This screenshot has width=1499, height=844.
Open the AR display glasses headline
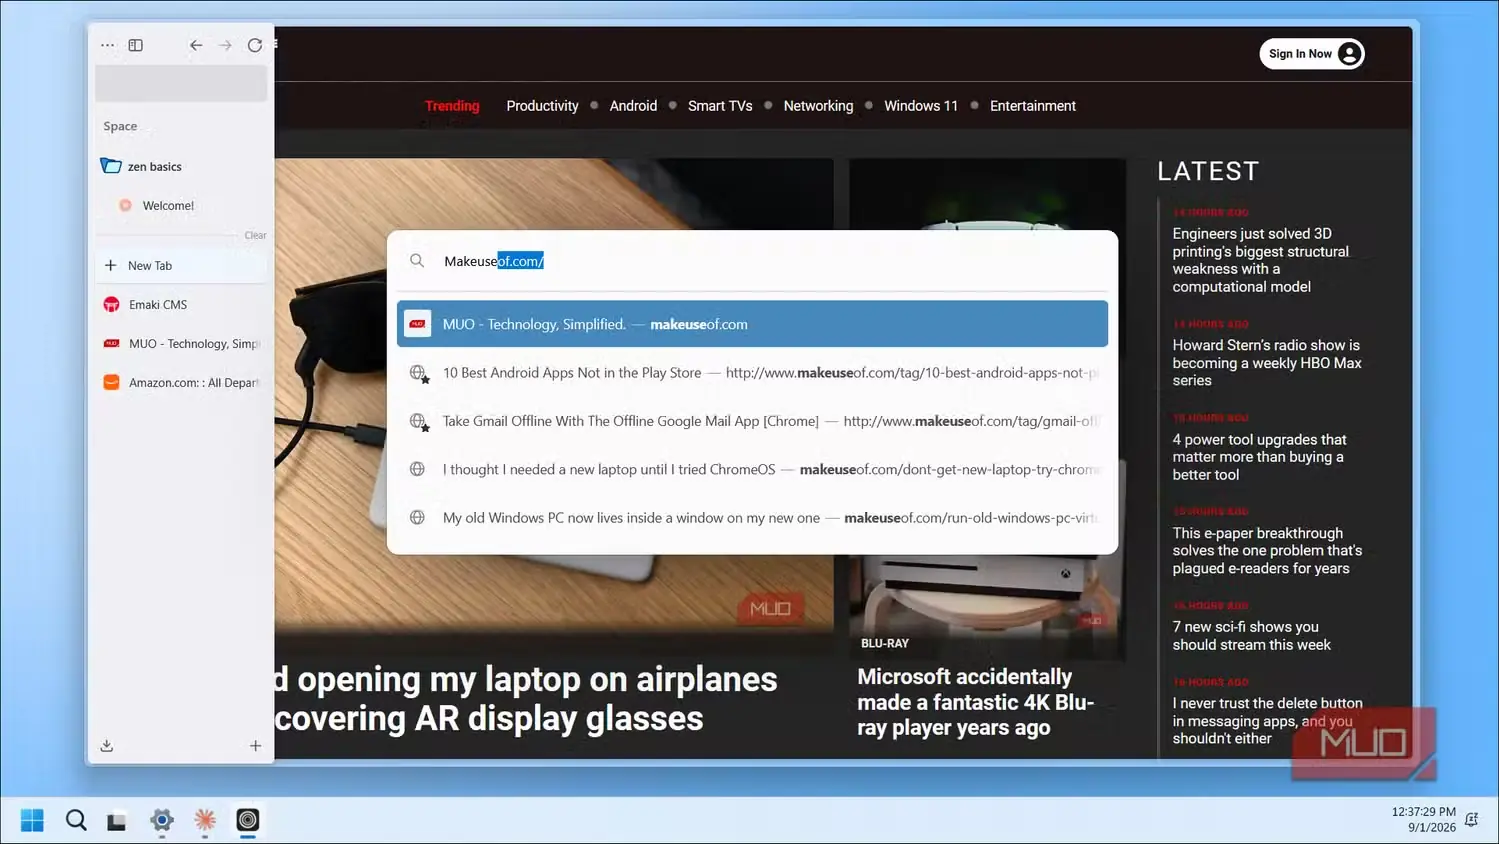point(526,699)
